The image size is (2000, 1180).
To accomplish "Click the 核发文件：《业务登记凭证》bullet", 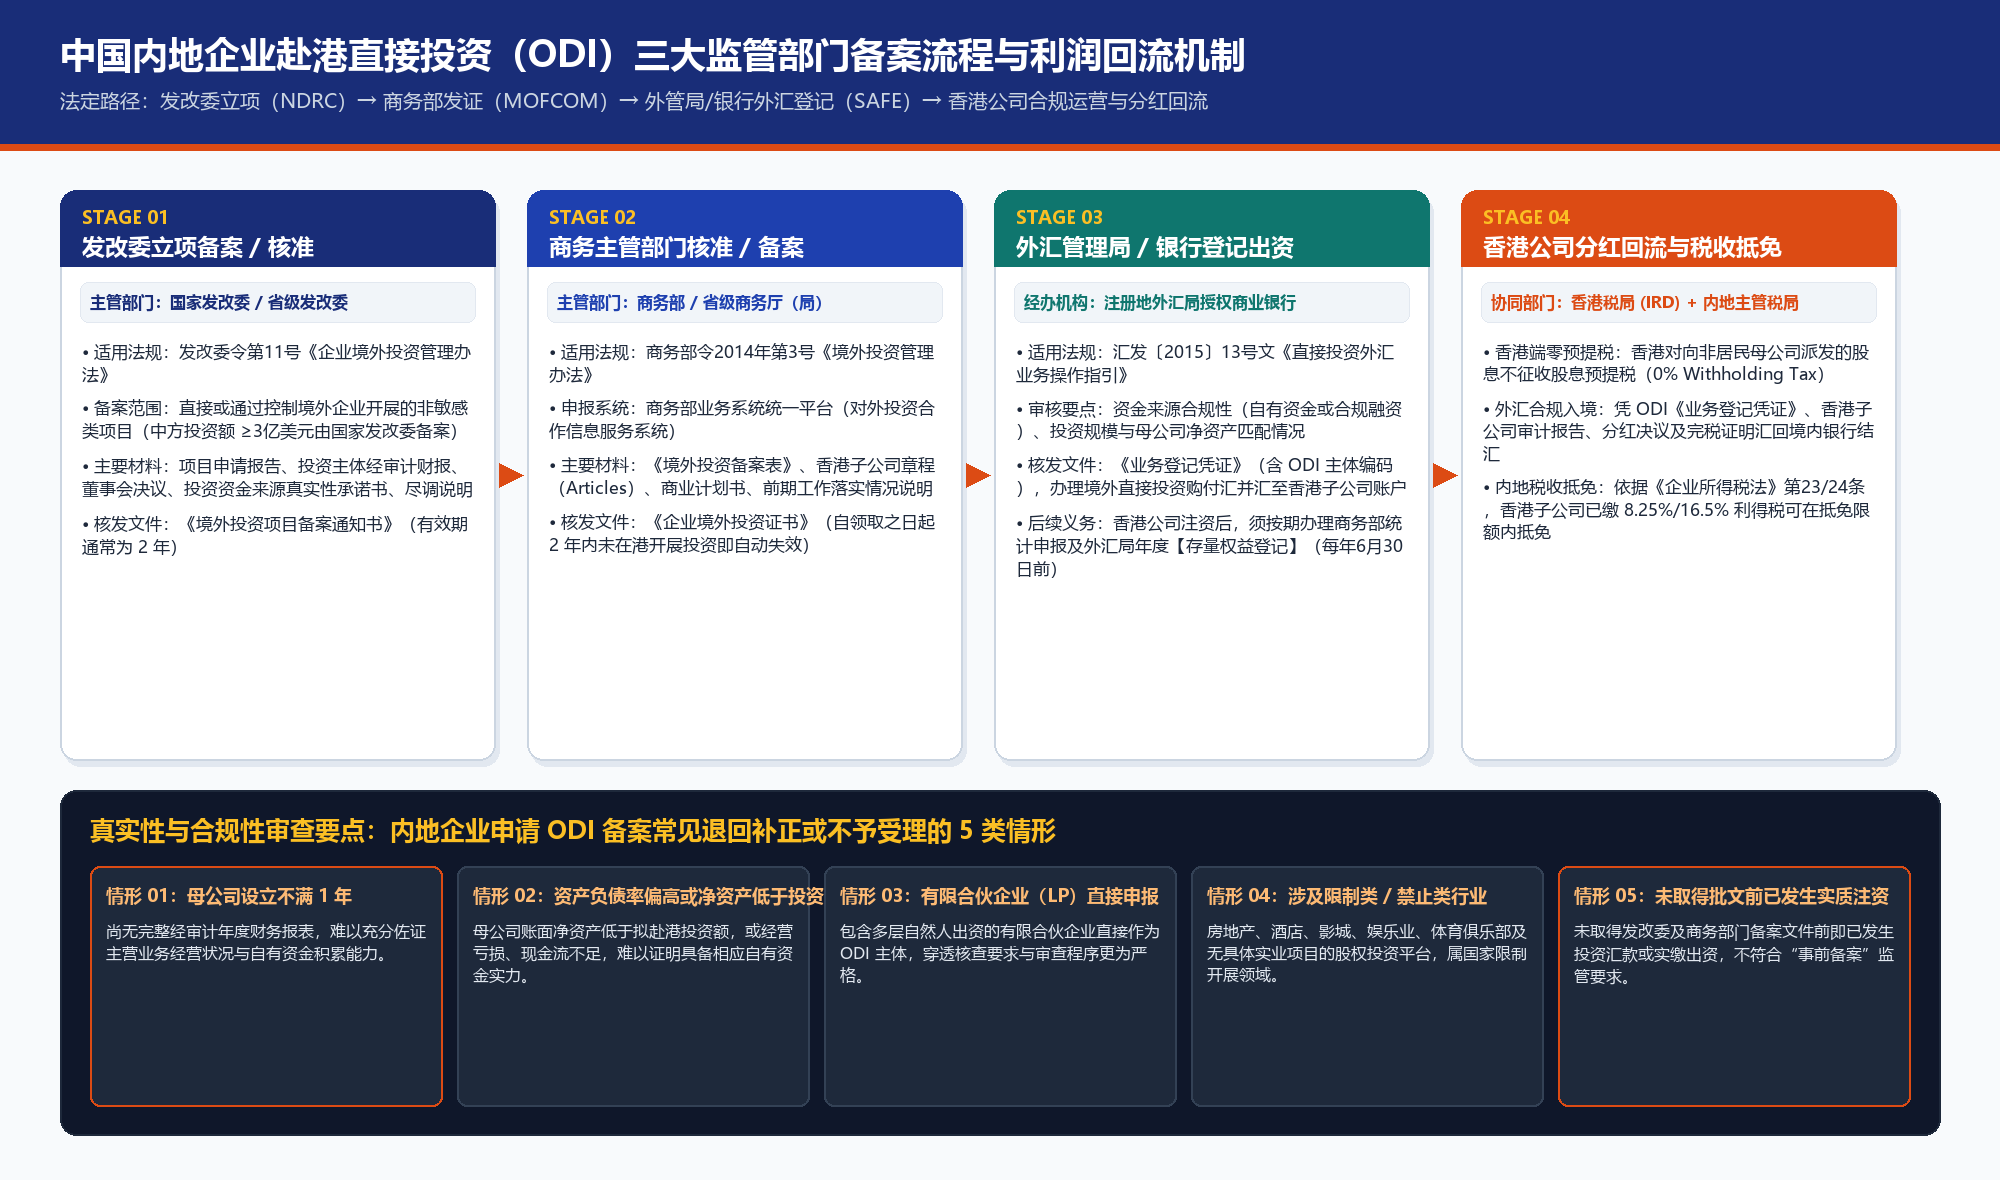I will pyautogui.click(x=1211, y=476).
